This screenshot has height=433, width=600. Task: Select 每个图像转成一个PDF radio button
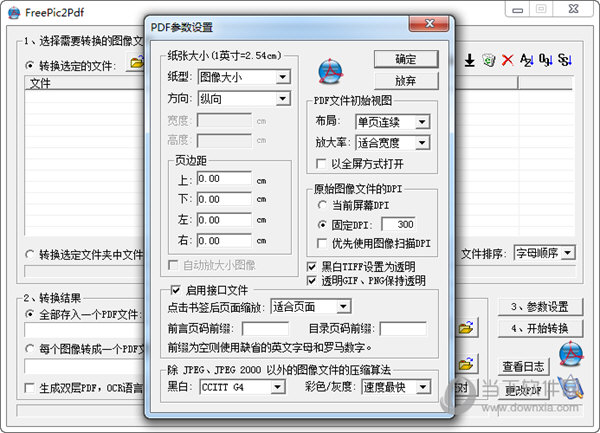point(29,349)
